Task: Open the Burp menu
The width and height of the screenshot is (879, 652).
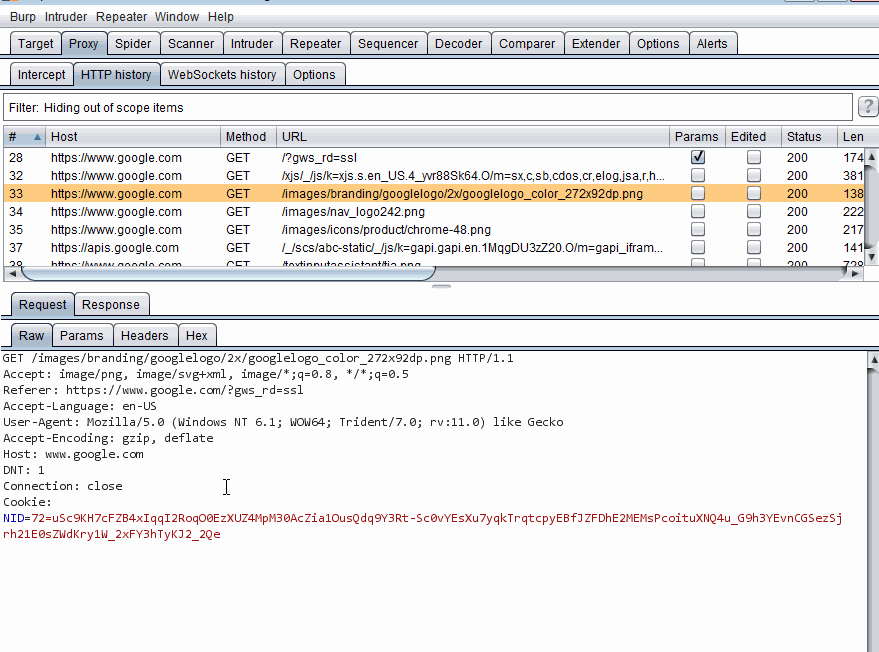Action: tap(23, 17)
